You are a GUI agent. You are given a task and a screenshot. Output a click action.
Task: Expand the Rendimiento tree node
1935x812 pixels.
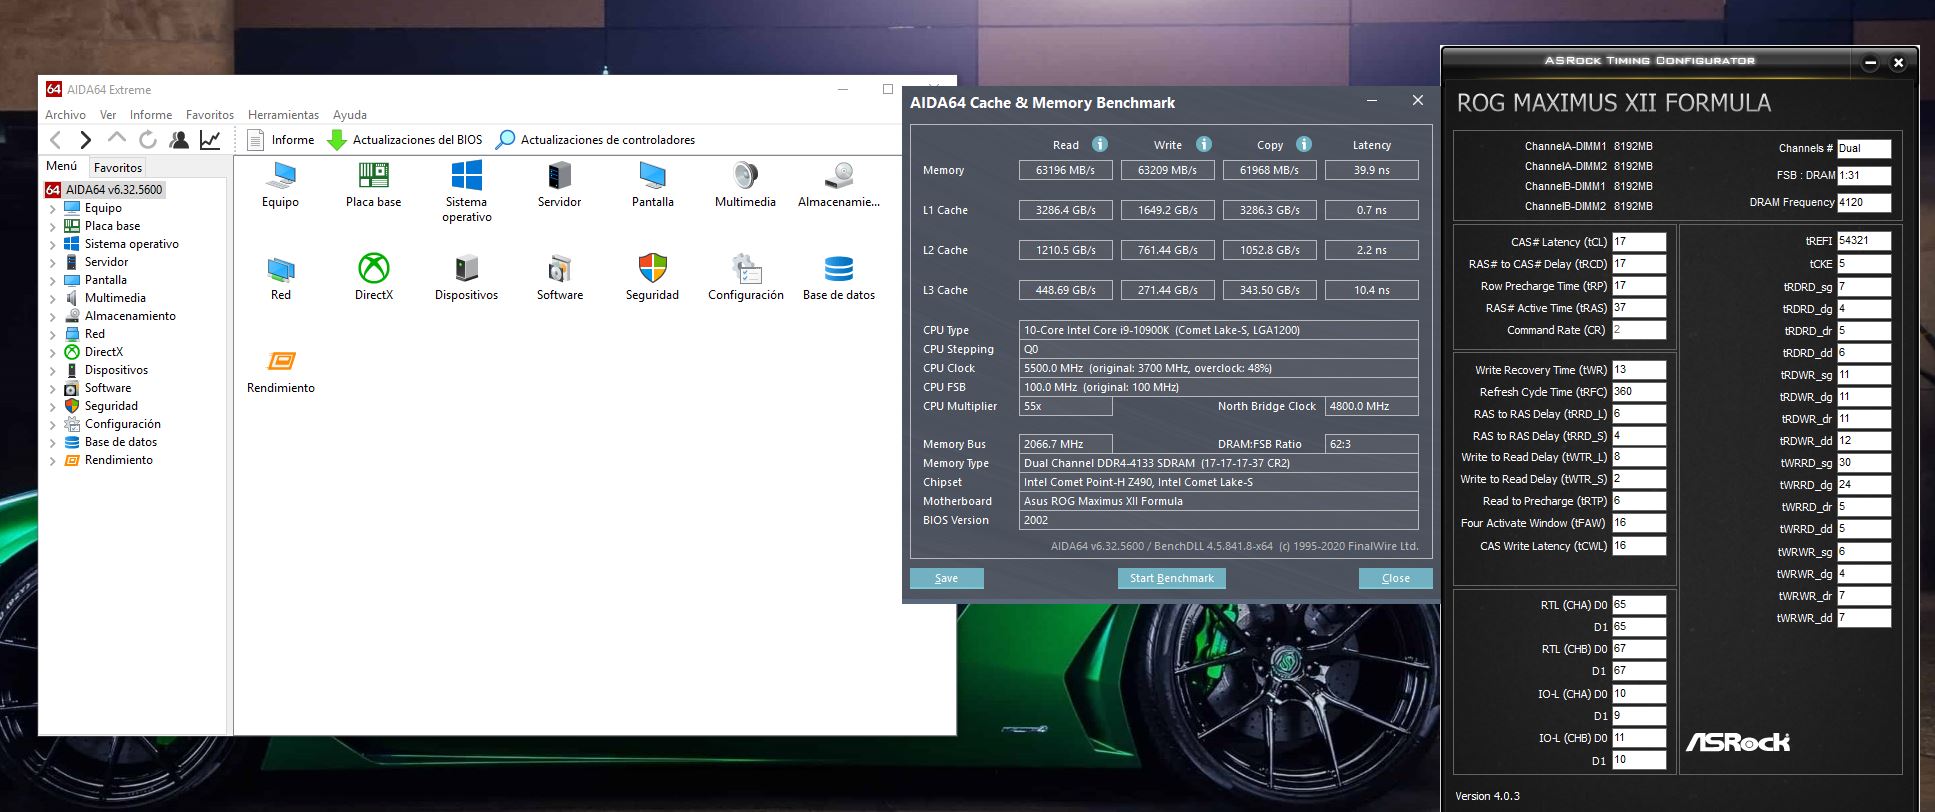tap(52, 461)
